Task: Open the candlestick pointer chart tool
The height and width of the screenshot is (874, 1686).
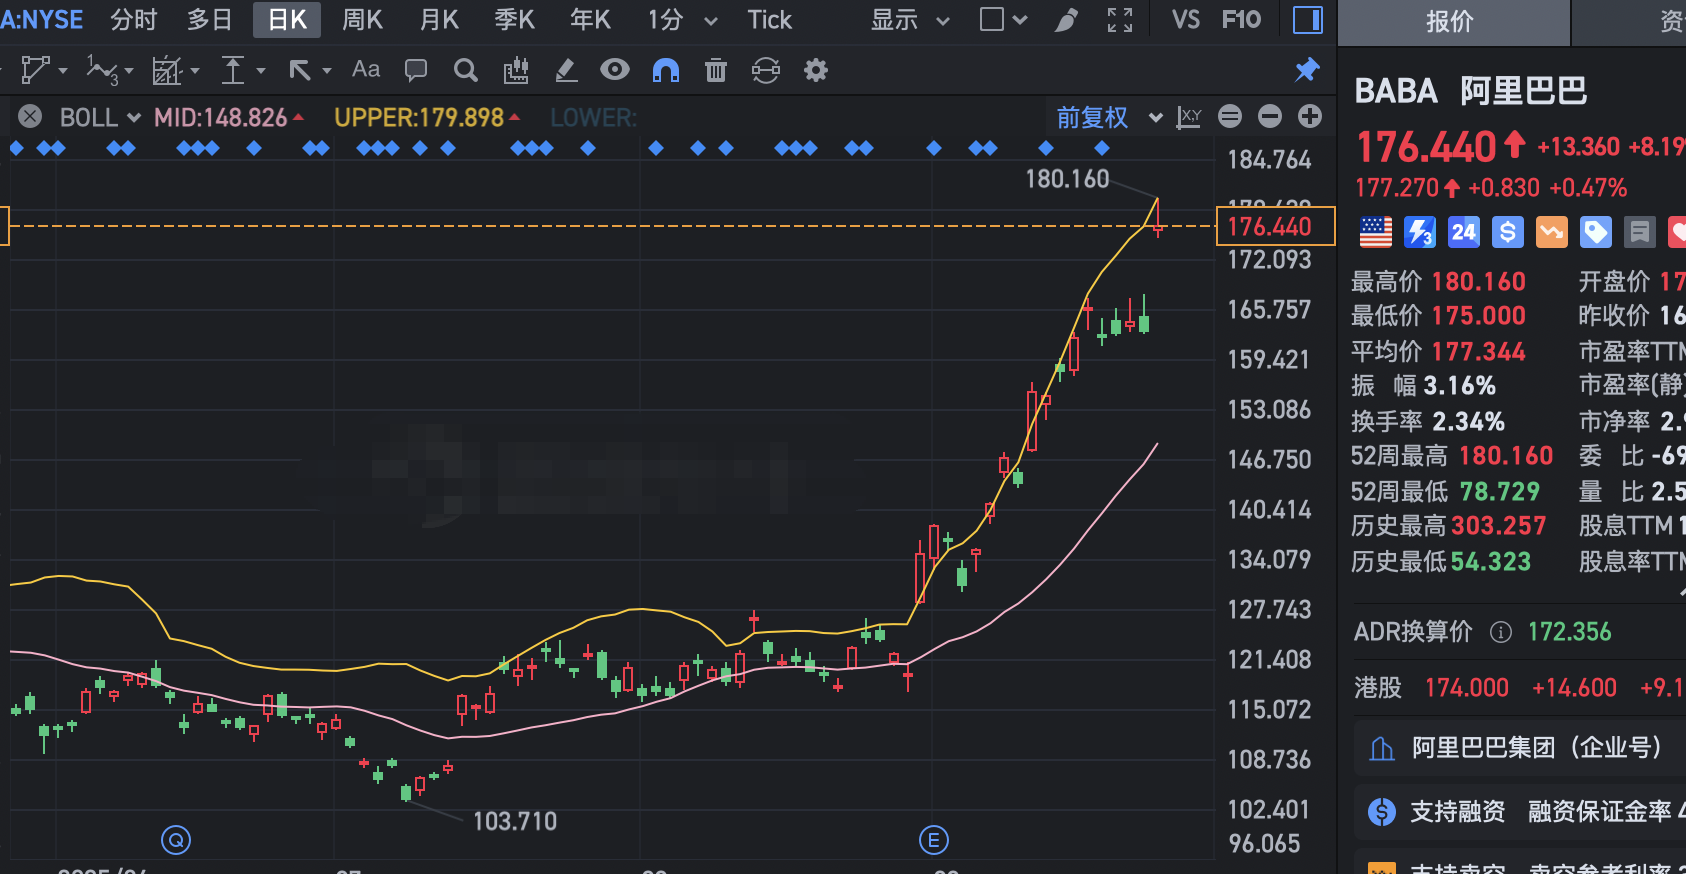Action: click(516, 70)
